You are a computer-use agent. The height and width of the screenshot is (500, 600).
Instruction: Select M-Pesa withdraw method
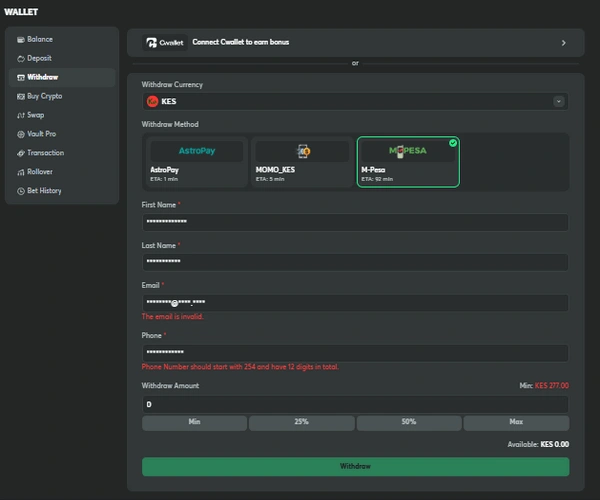pos(408,162)
